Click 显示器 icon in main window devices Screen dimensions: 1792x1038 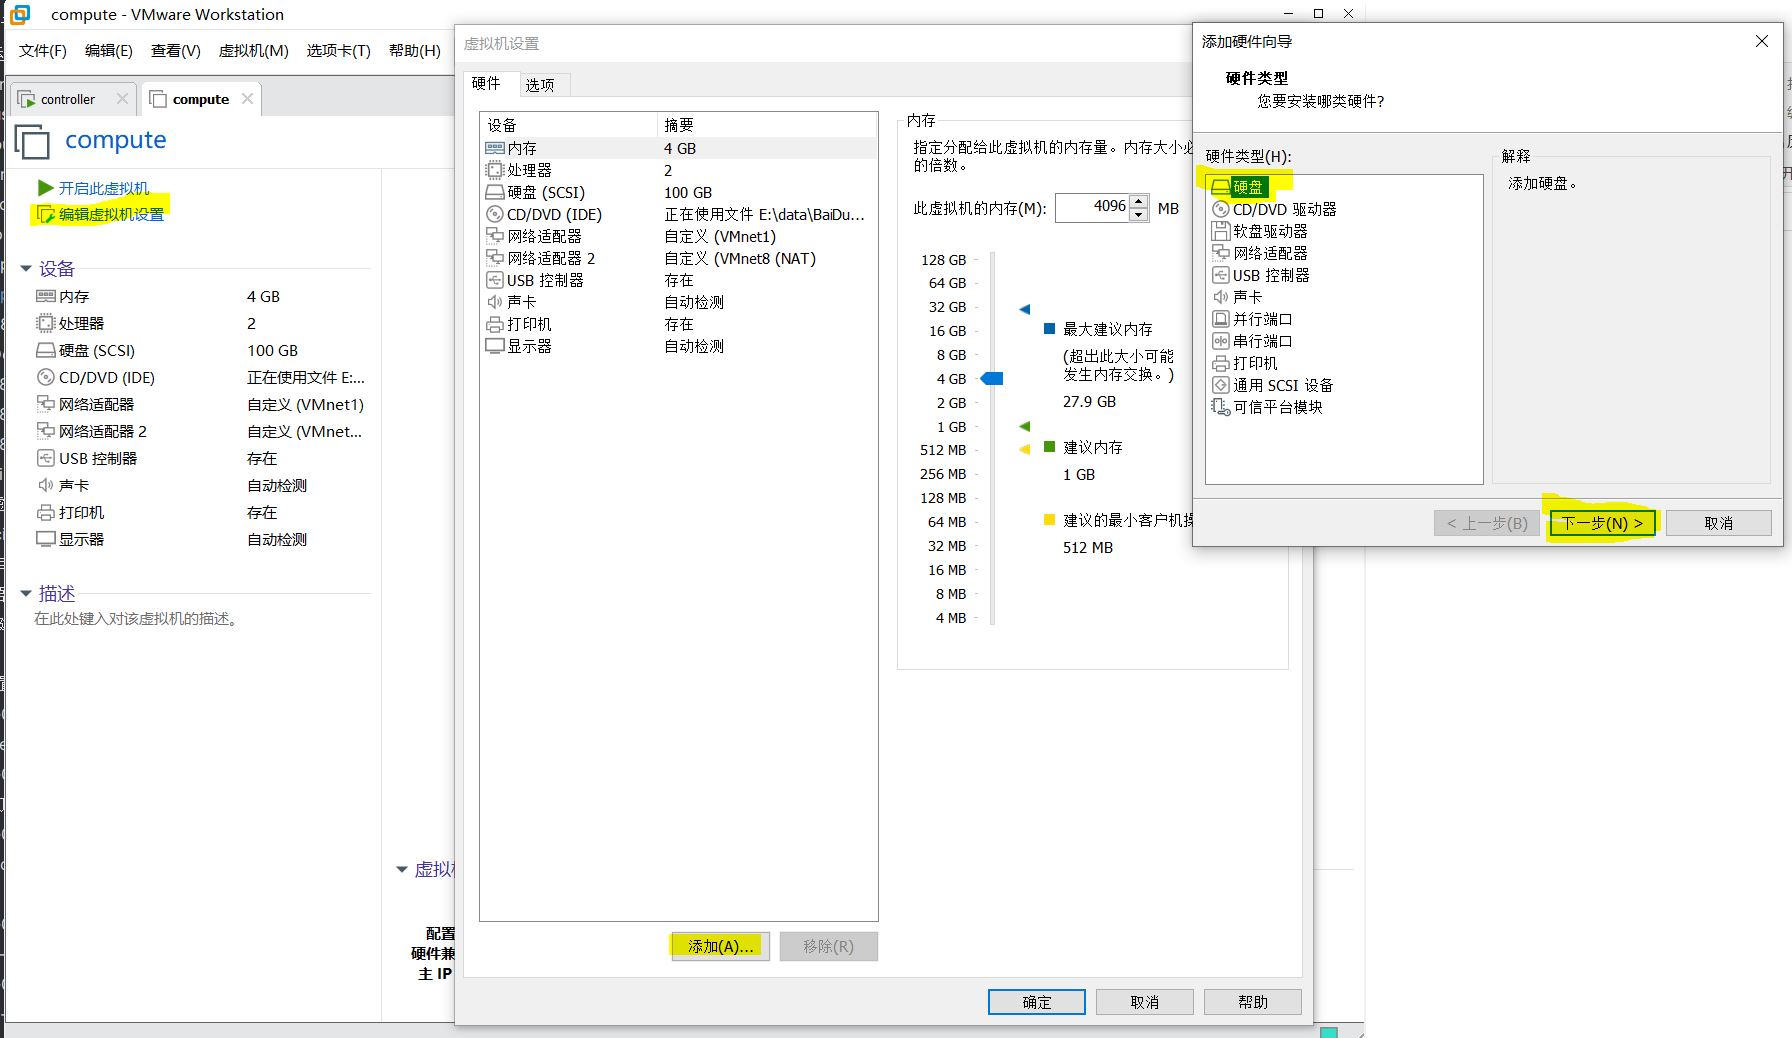pyautogui.click(x=45, y=539)
